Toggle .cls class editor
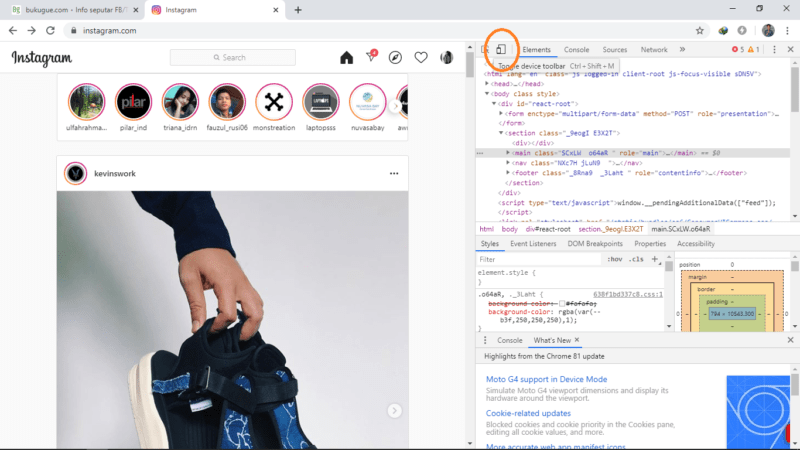The height and width of the screenshot is (450, 800). [x=636, y=259]
